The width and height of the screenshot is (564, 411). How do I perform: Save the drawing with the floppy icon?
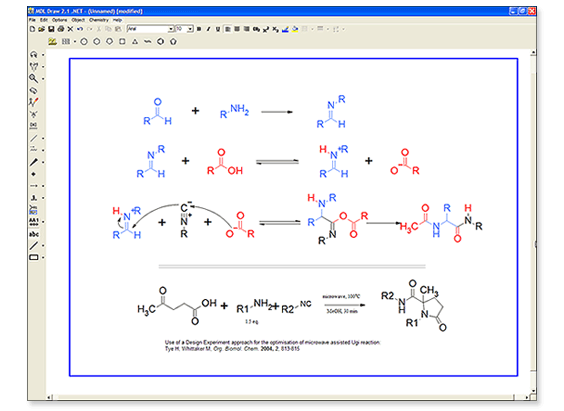(x=51, y=29)
